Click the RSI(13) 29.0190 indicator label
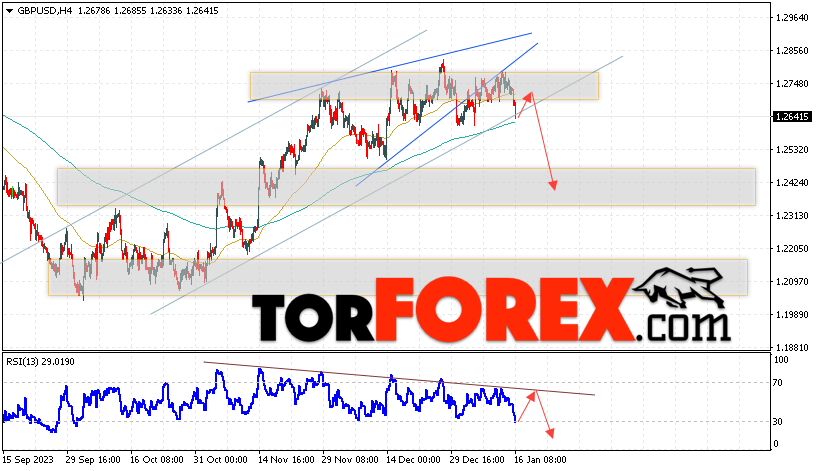Screen dimensions: 816x471 [41, 362]
